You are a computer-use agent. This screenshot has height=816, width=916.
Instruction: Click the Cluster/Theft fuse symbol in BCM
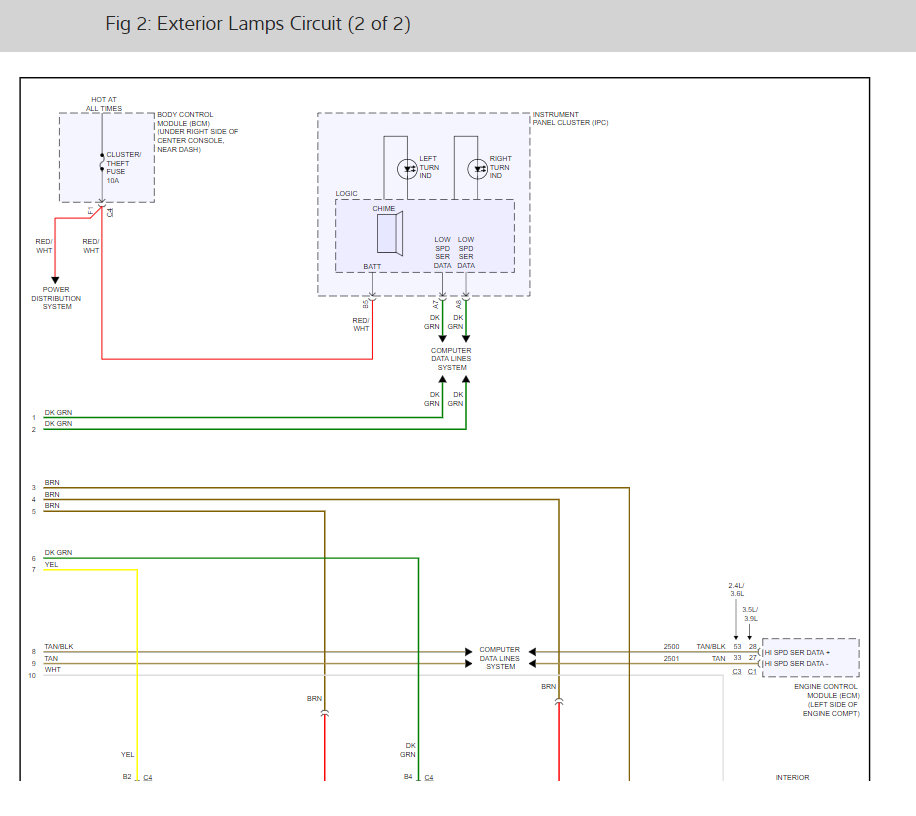[x=102, y=162]
